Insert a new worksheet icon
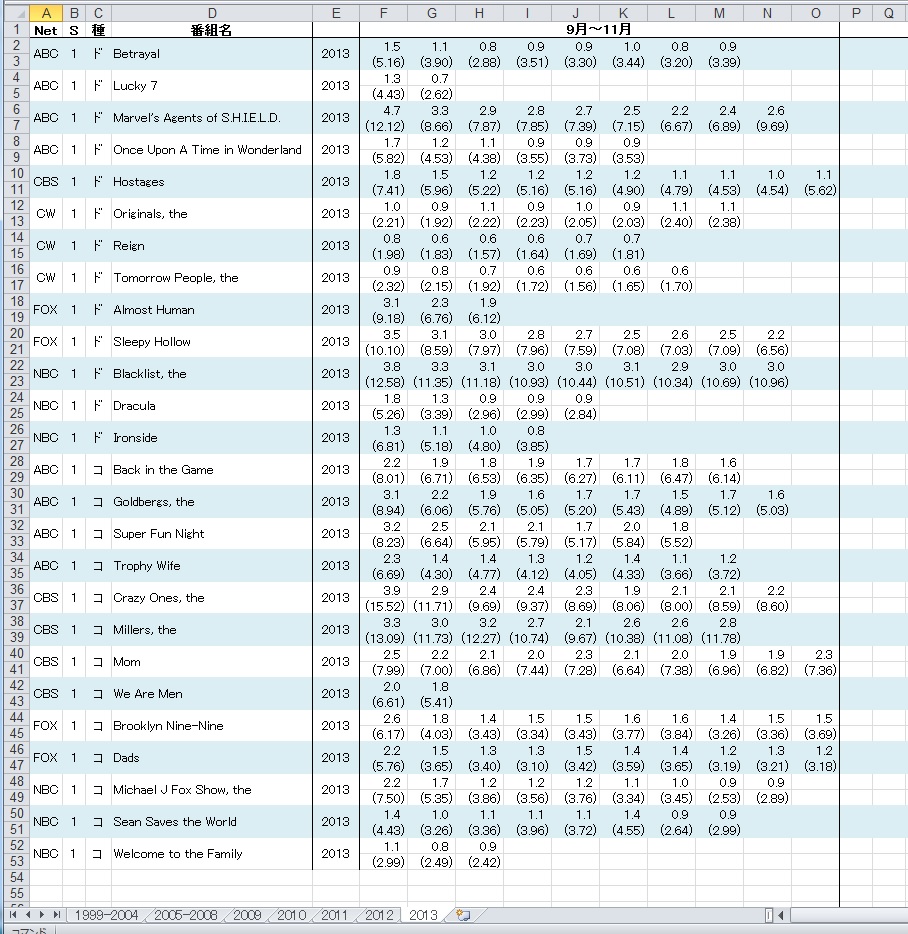Screen dimensions: 908x934 (x=464, y=915)
